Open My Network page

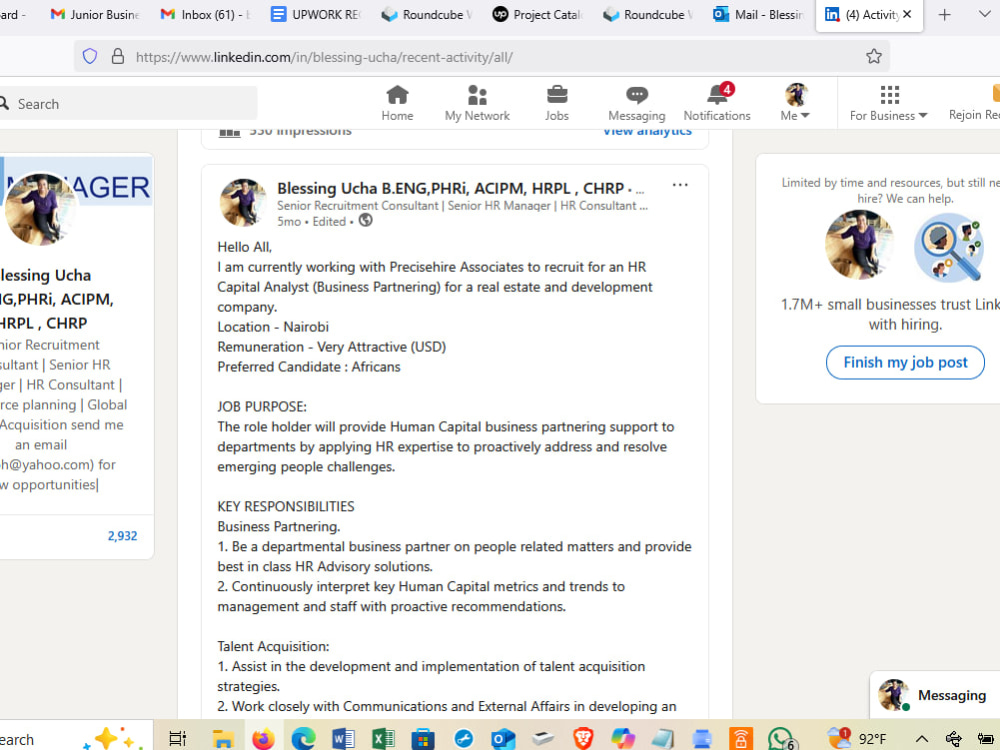pos(477,103)
